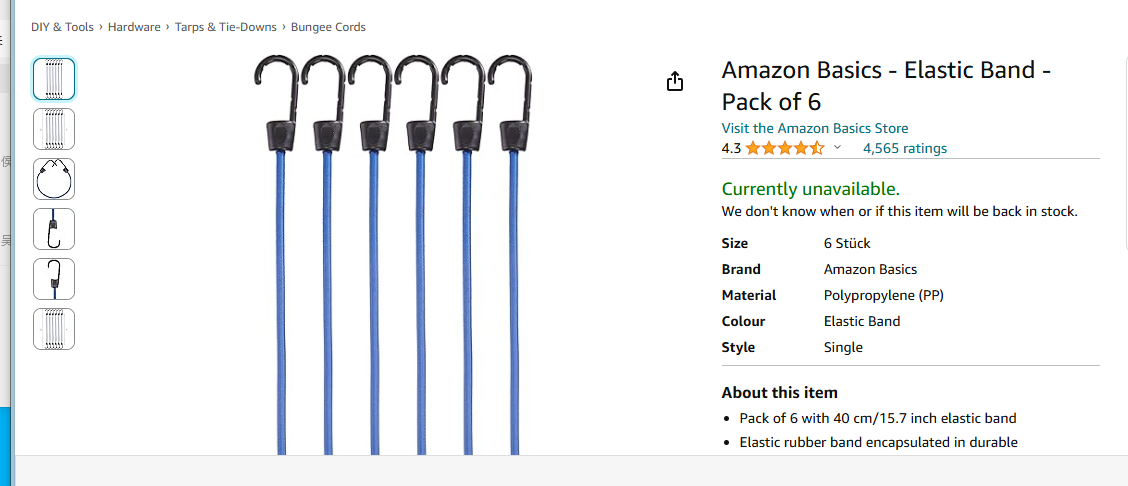Click the orange star rating icons
1128x486 pixels.
(x=784, y=149)
